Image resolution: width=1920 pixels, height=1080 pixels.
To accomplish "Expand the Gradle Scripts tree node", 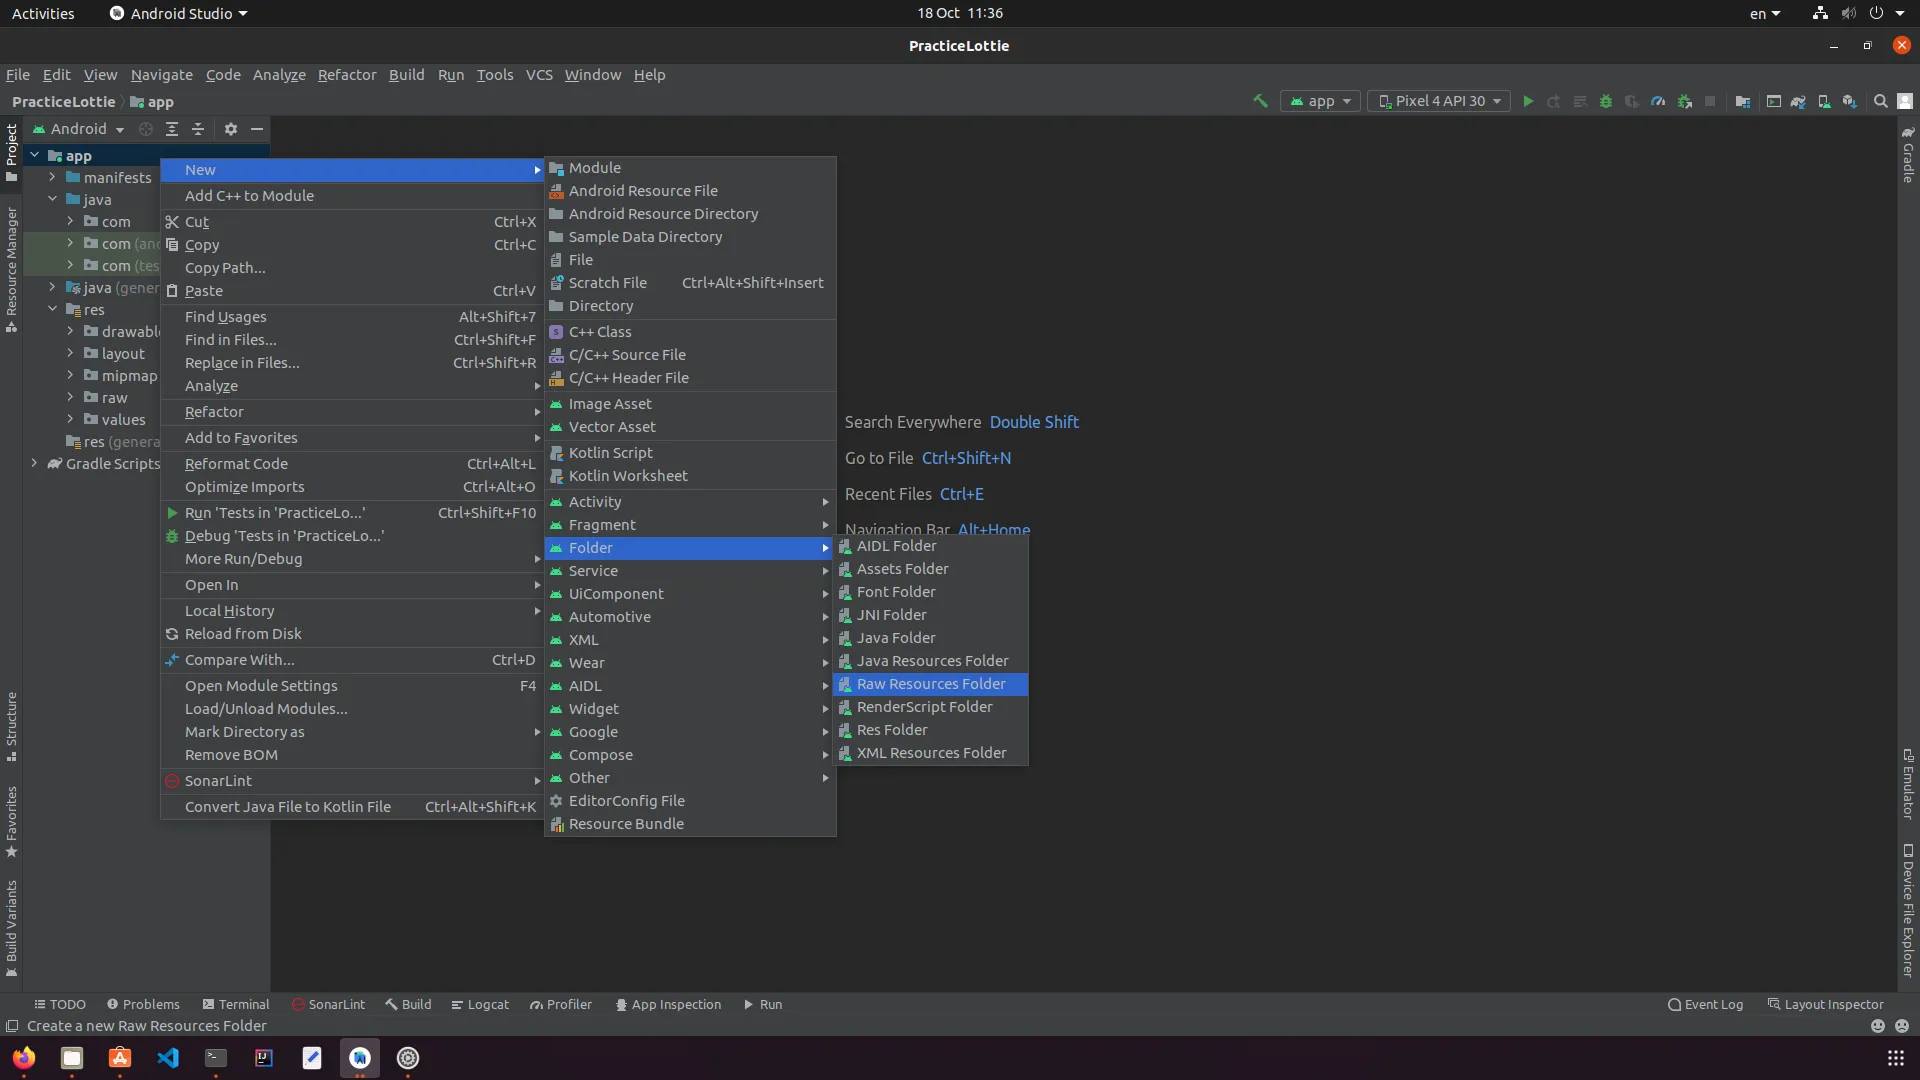I will (x=34, y=463).
